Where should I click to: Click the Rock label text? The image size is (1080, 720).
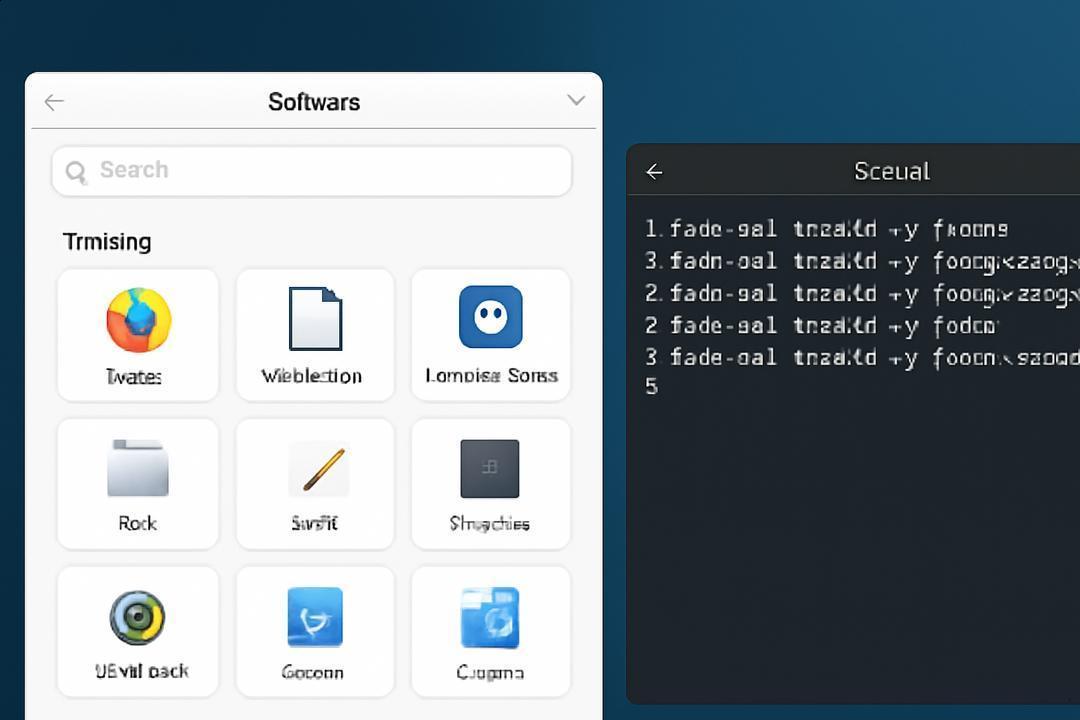click(138, 524)
